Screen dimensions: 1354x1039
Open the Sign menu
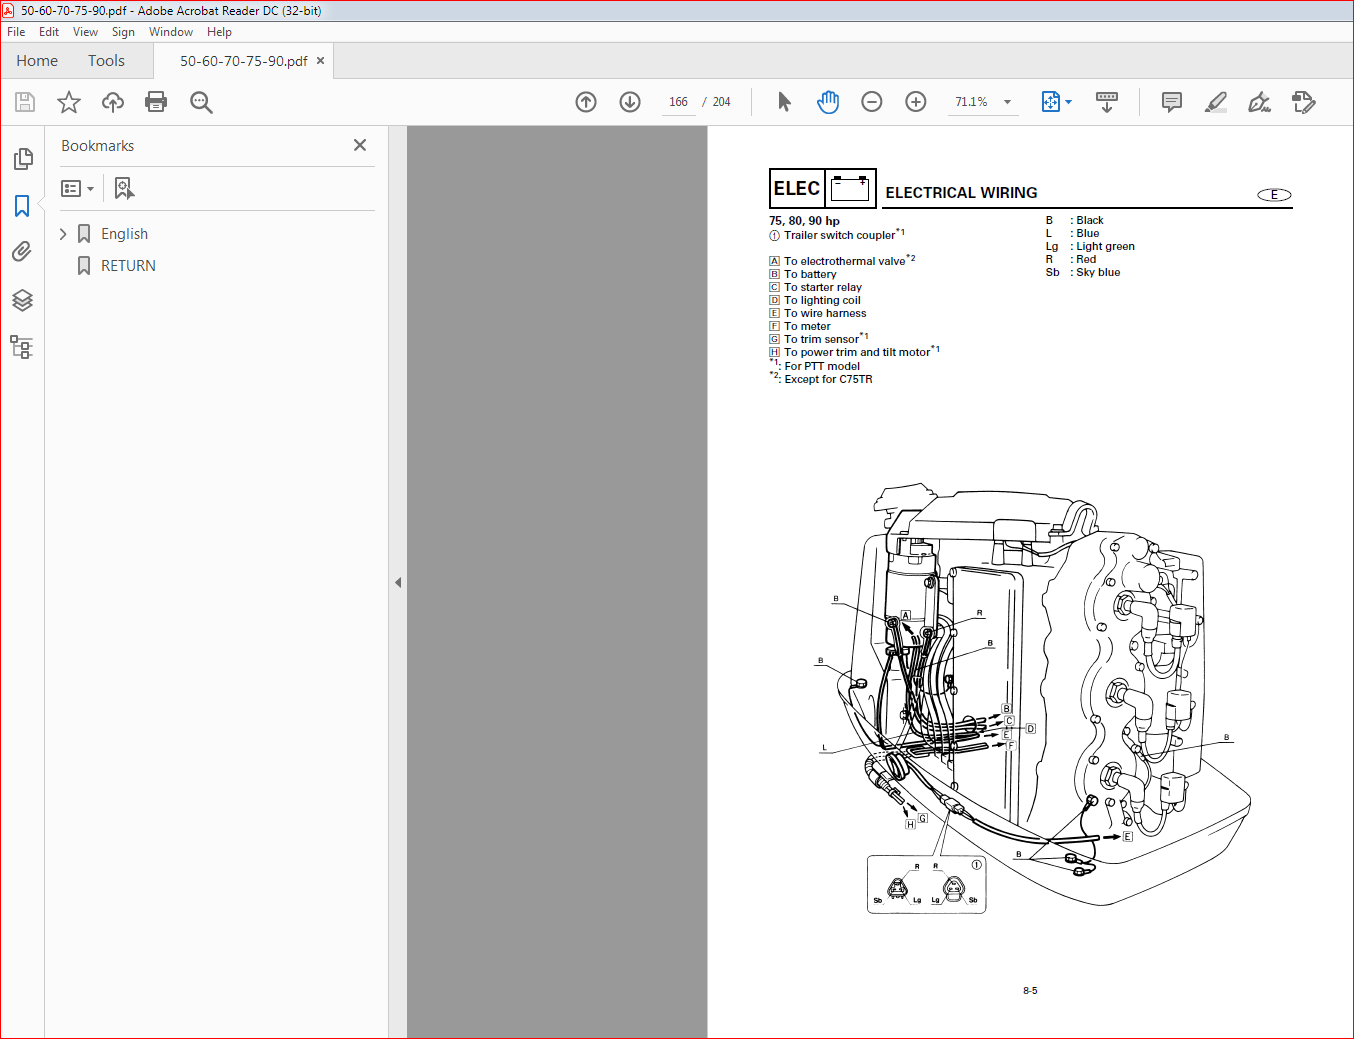pyautogui.click(x=123, y=32)
